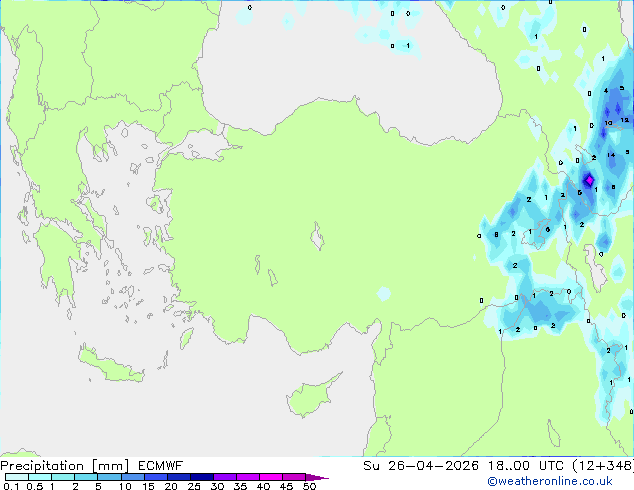Click the 20–25 mm legend color swatch

(x=179, y=477)
